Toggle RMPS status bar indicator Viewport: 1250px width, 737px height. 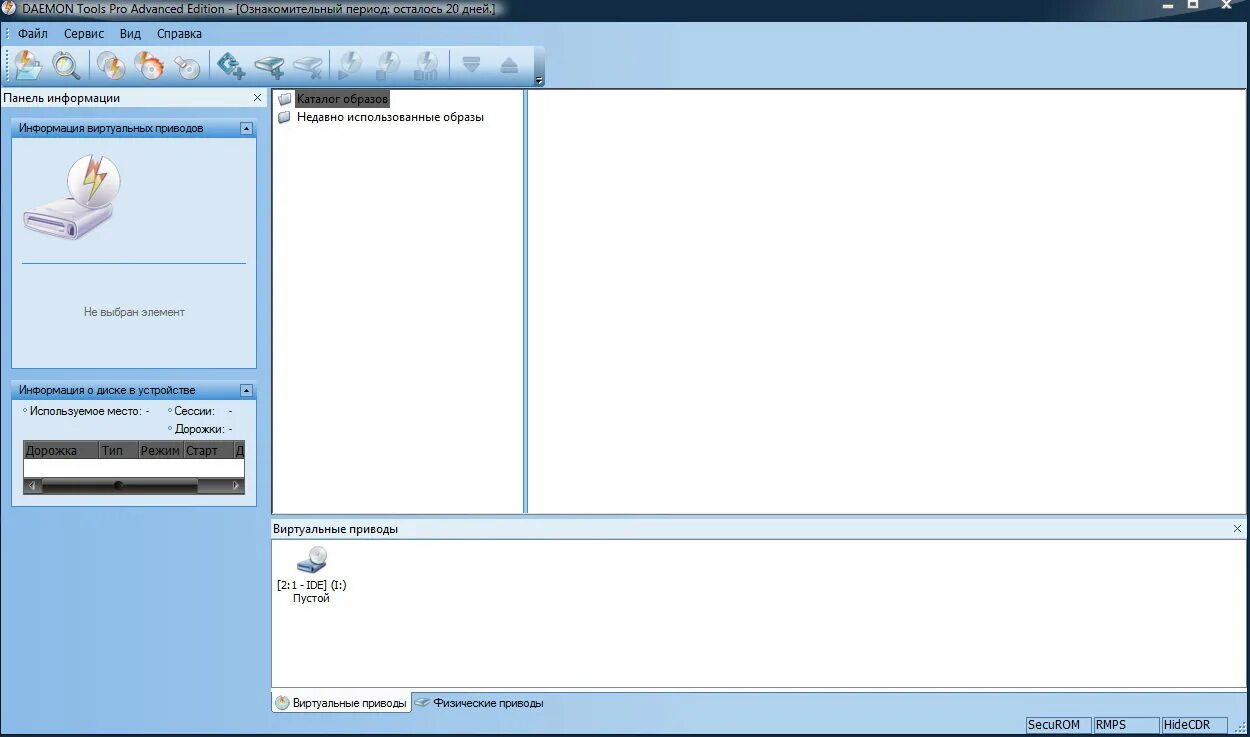tap(1126, 725)
